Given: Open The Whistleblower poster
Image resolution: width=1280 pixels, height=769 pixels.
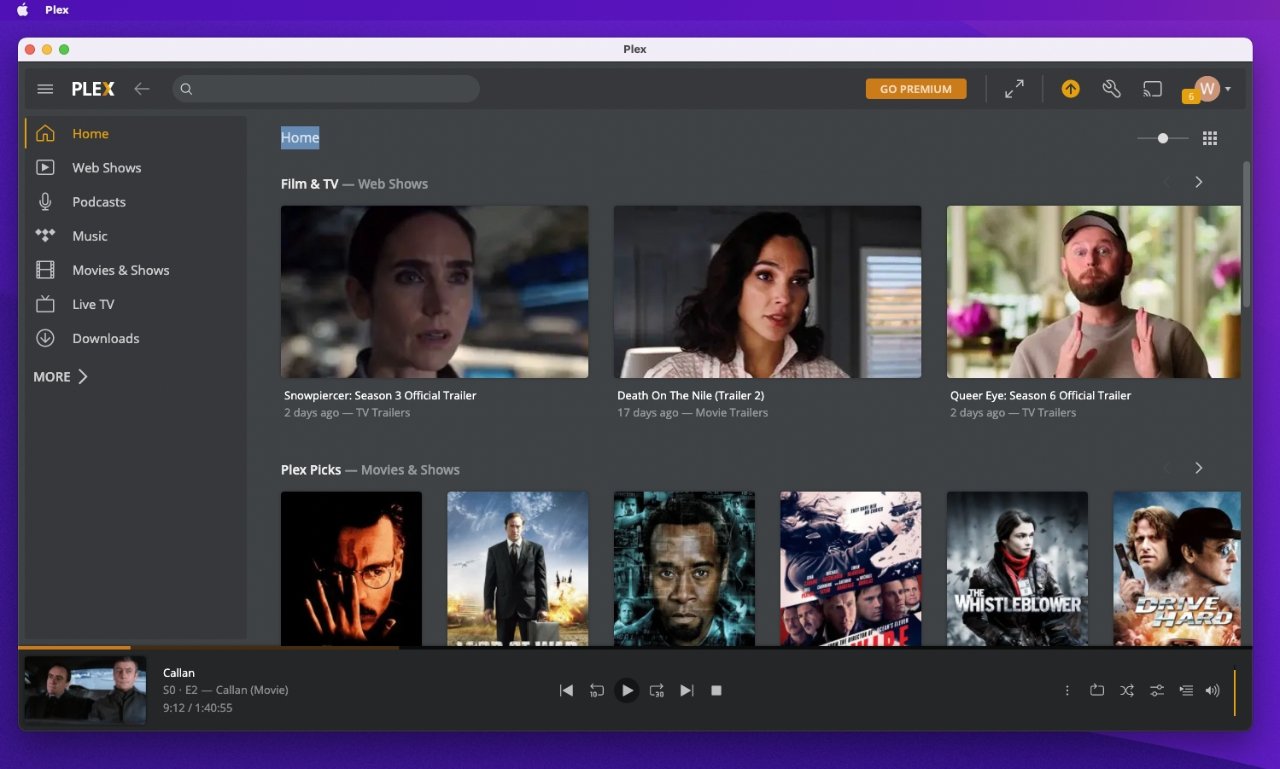Looking at the screenshot, I should tap(1017, 568).
